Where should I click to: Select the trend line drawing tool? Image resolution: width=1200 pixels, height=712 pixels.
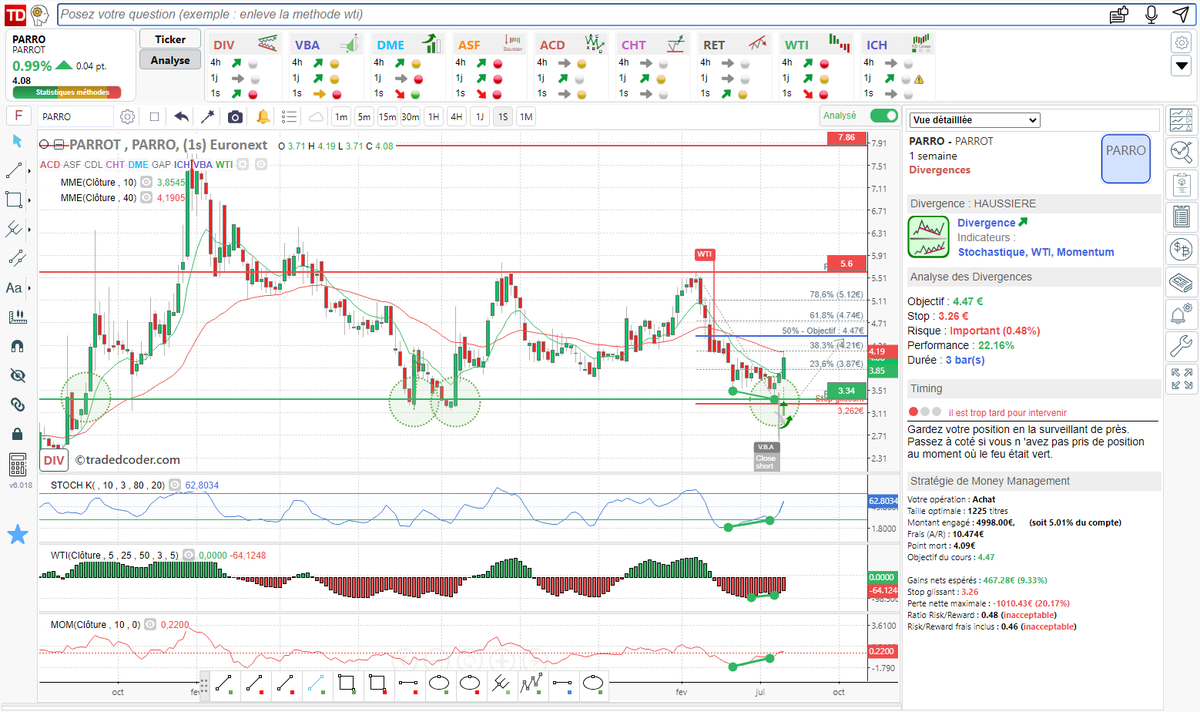pyautogui.click(x=15, y=171)
